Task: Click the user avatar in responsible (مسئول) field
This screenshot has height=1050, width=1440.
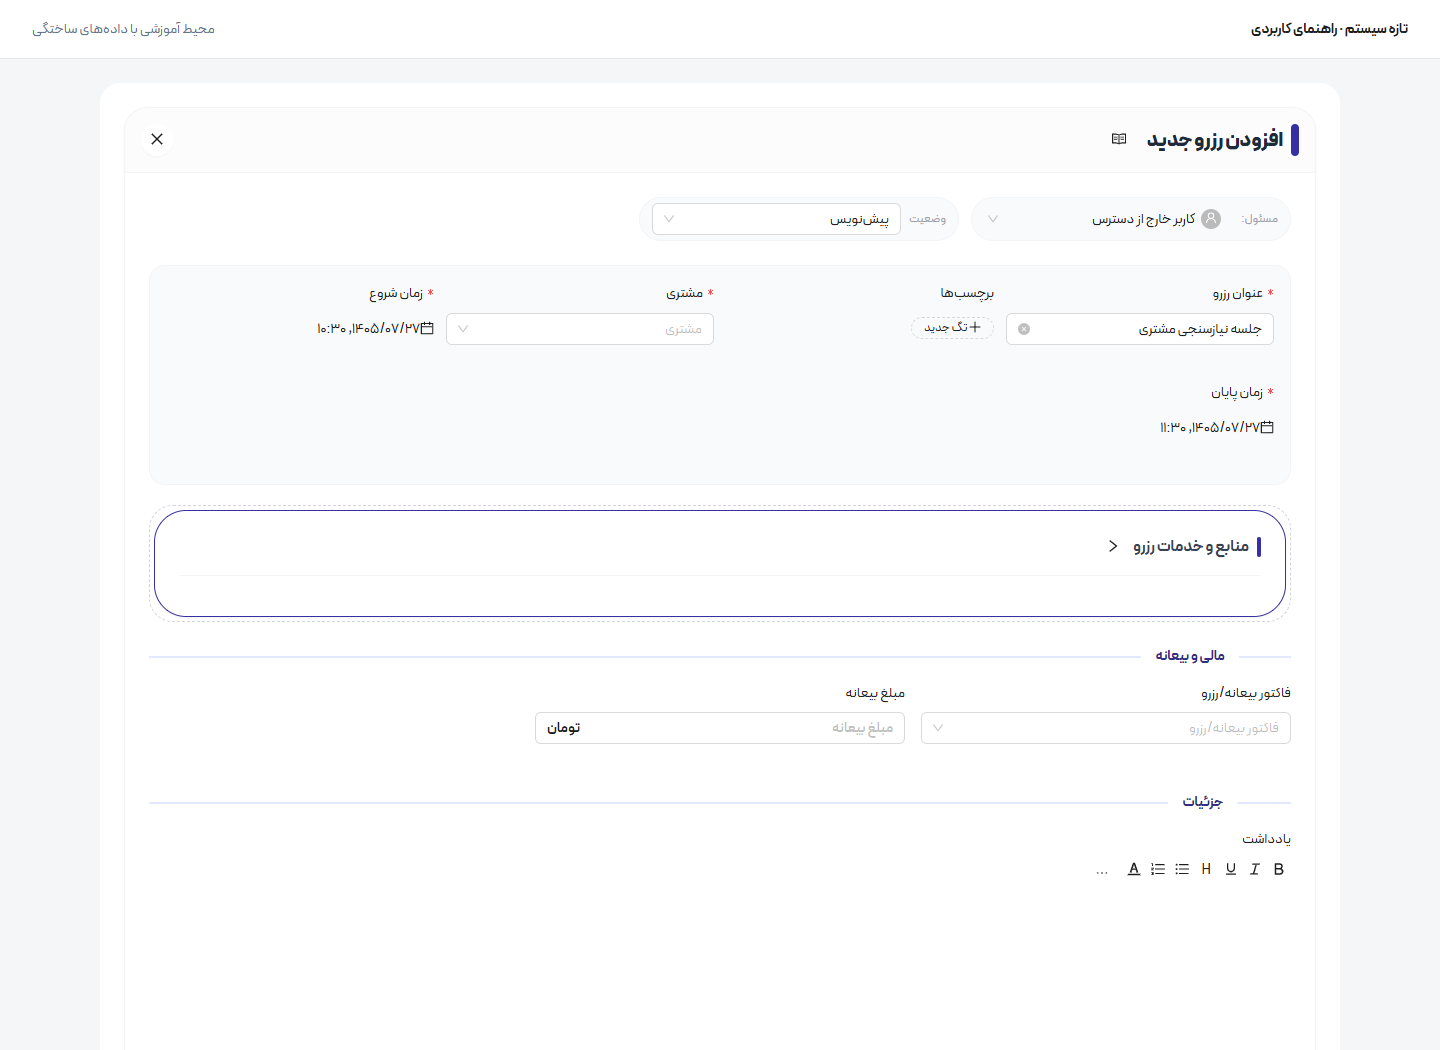Action: tap(1211, 219)
